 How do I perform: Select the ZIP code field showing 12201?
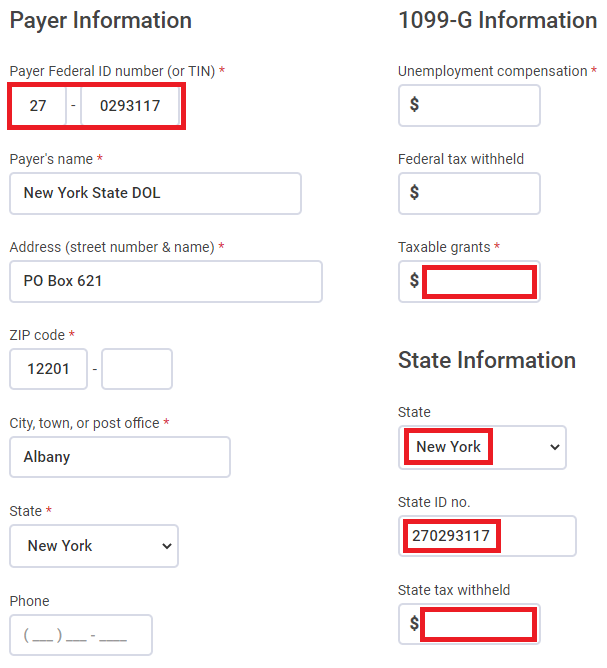point(48,369)
